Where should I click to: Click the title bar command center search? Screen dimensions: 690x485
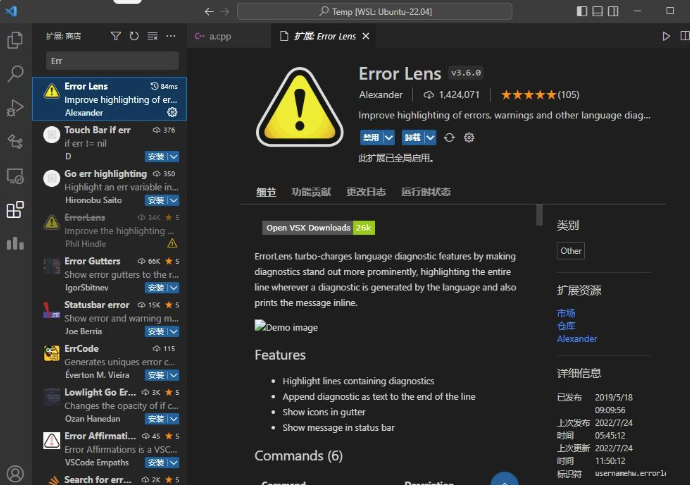click(x=374, y=11)
